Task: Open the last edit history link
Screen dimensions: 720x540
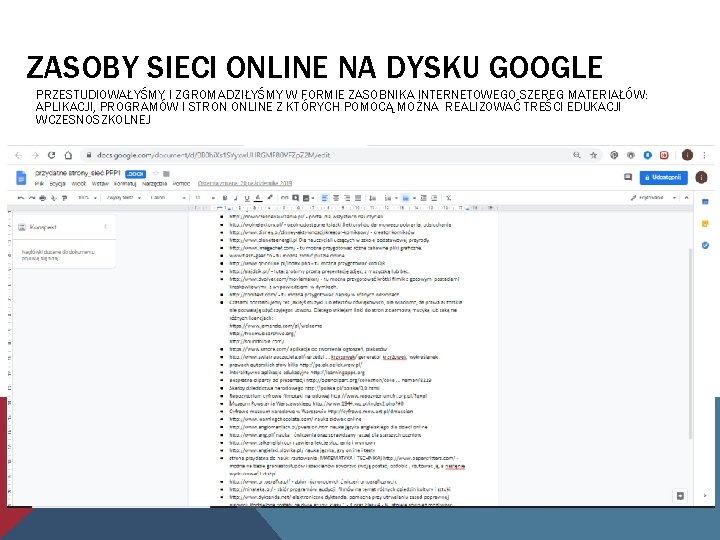Action: (x=245, y=183)
